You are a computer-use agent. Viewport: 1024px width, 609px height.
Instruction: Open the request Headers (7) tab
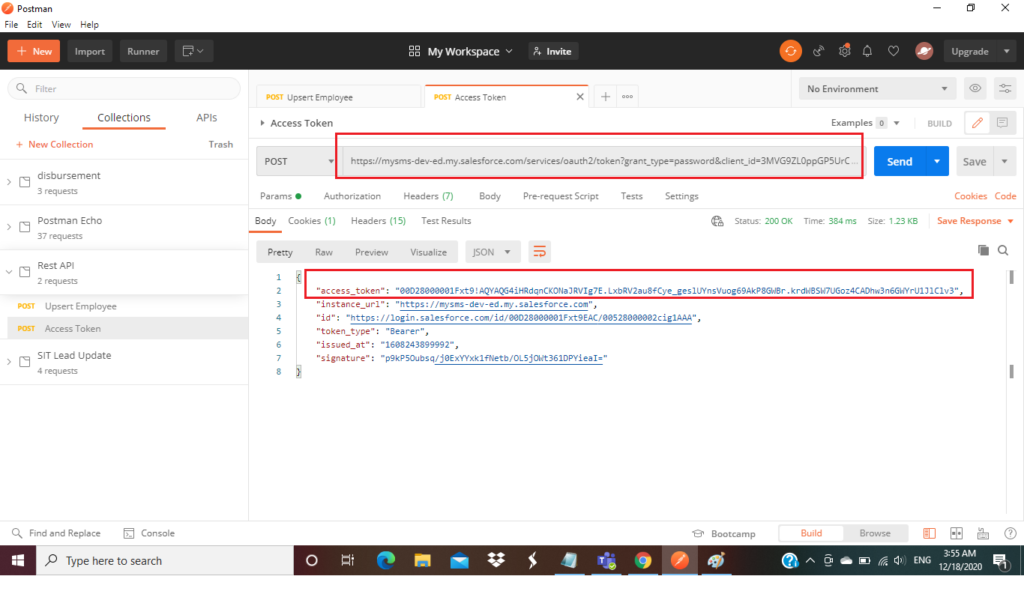click(428, 196)
